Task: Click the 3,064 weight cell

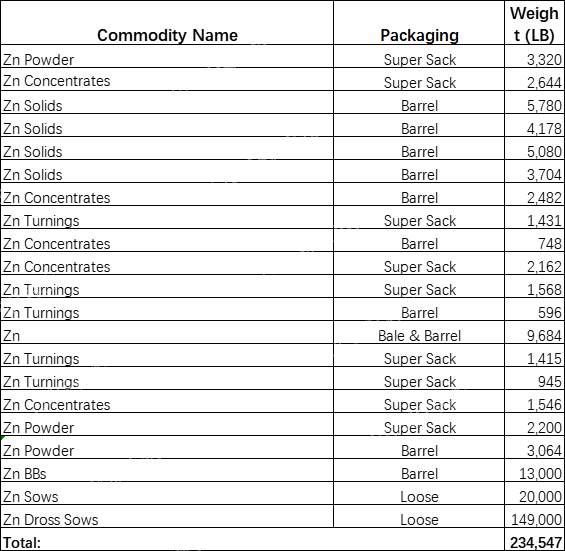Action: (x=534, y=447)
